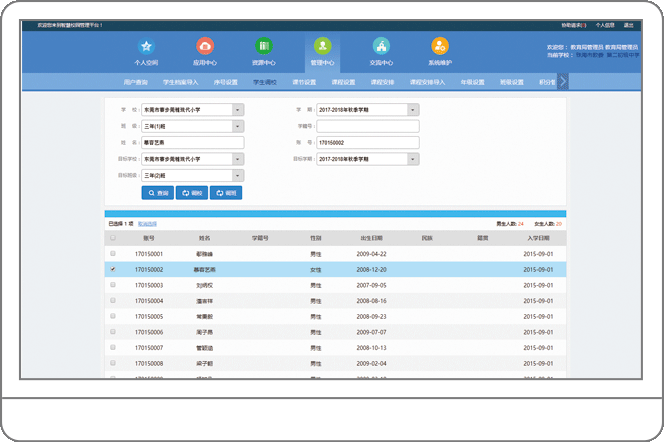Open the 年级设置 submenu tab
Screen dimensions: 664x443
[x=473, y=82]
